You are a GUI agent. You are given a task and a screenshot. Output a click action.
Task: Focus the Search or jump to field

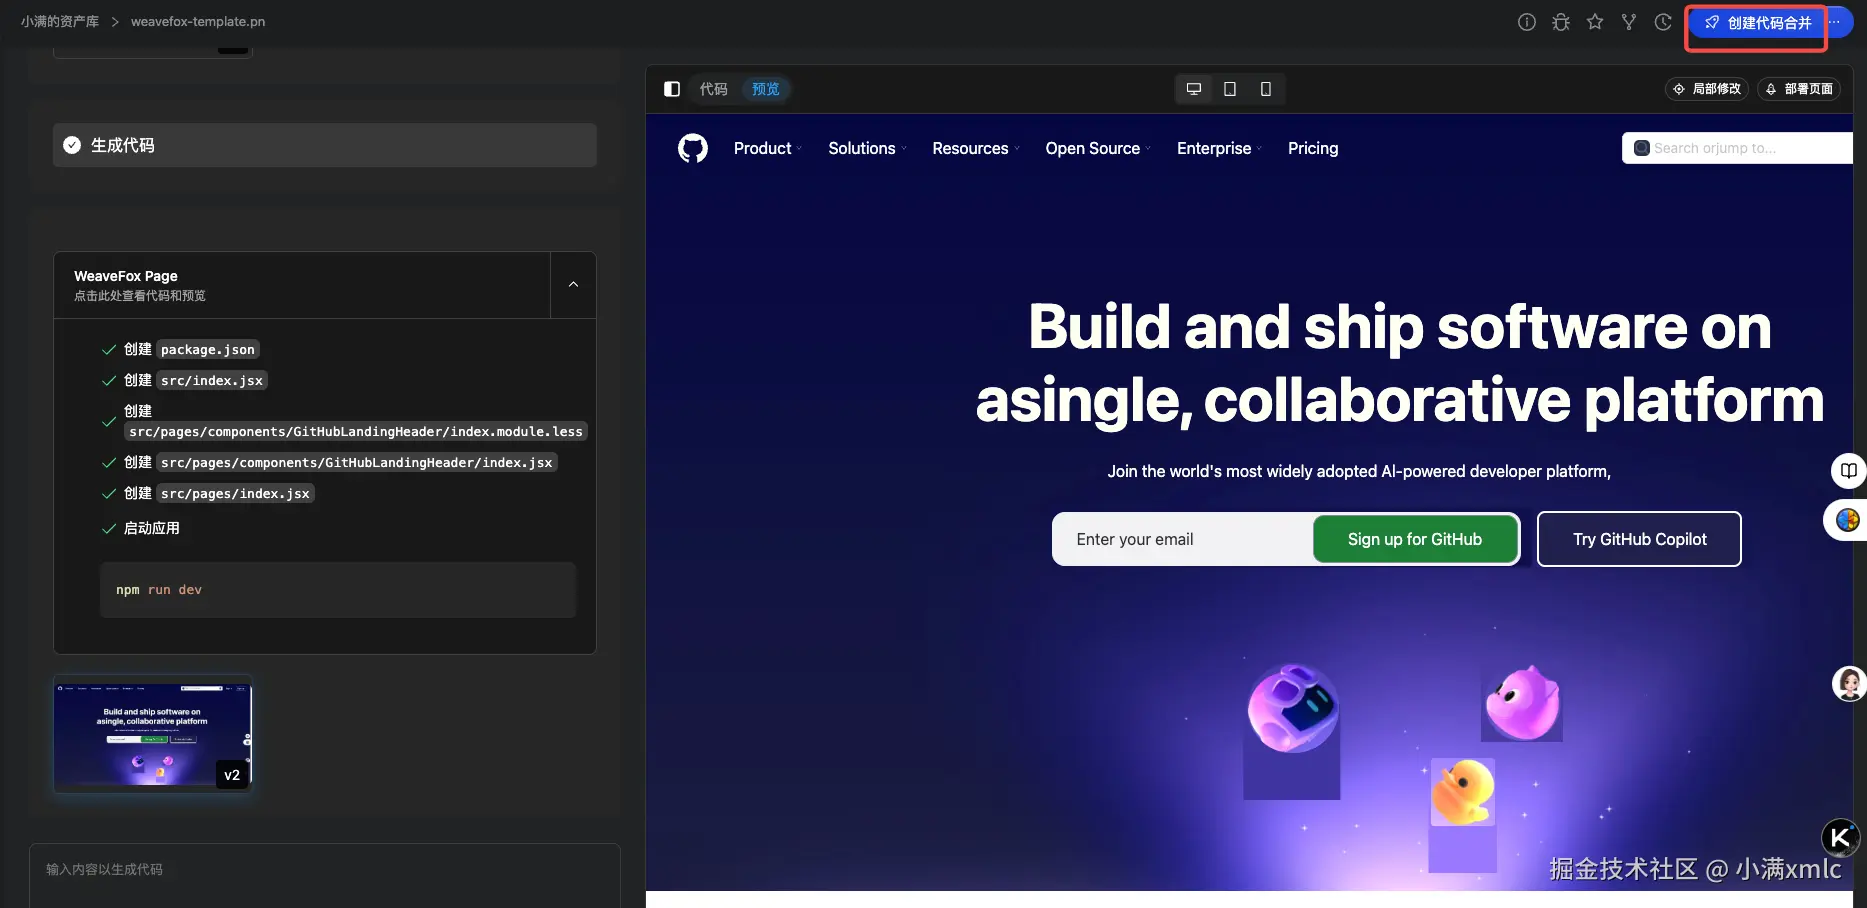(x=1737, y=148)
